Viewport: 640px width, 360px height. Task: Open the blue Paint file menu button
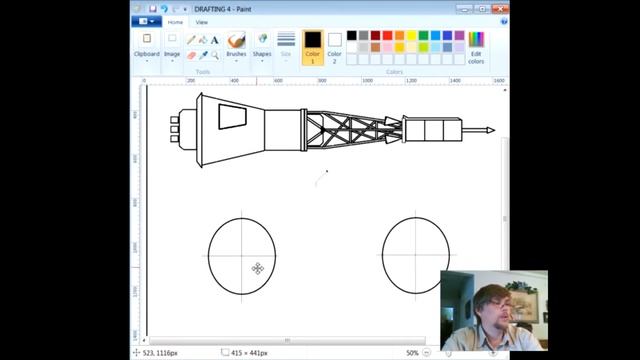coord(147,21)
